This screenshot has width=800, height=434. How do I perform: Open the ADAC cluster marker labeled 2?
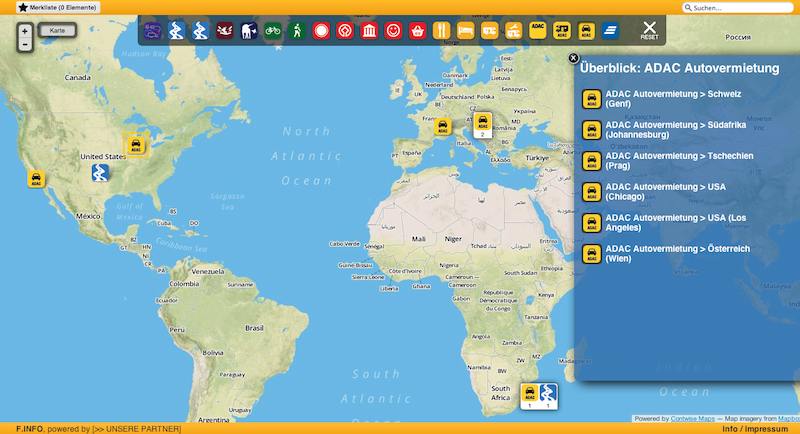(483, 125)
